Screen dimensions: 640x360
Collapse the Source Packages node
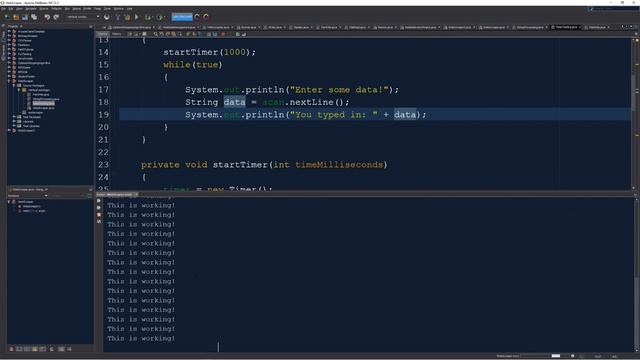[14, 86]
